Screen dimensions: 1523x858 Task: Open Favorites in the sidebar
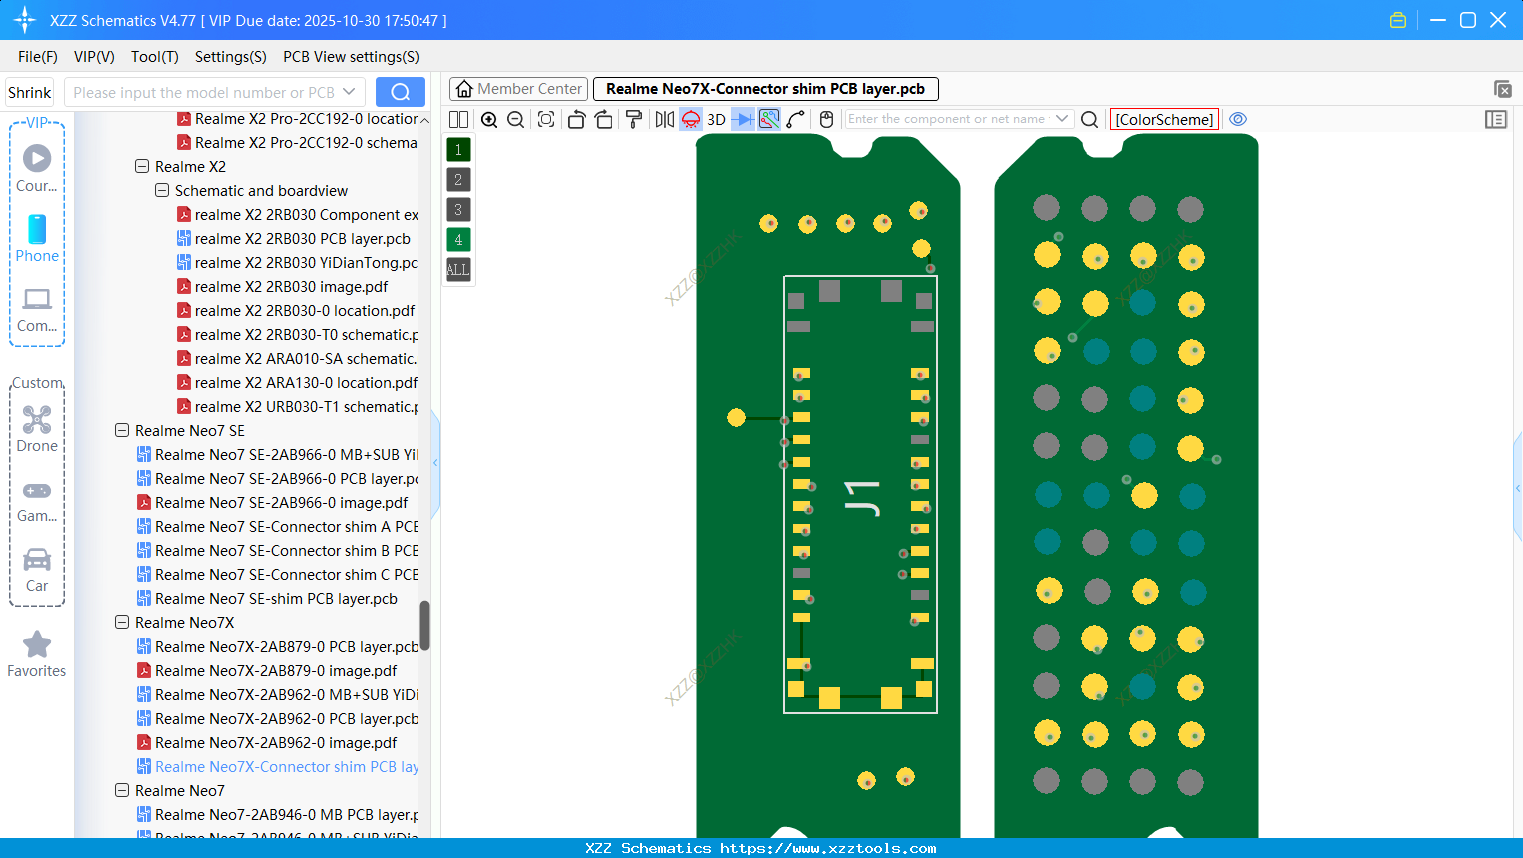tap(37, 654)
